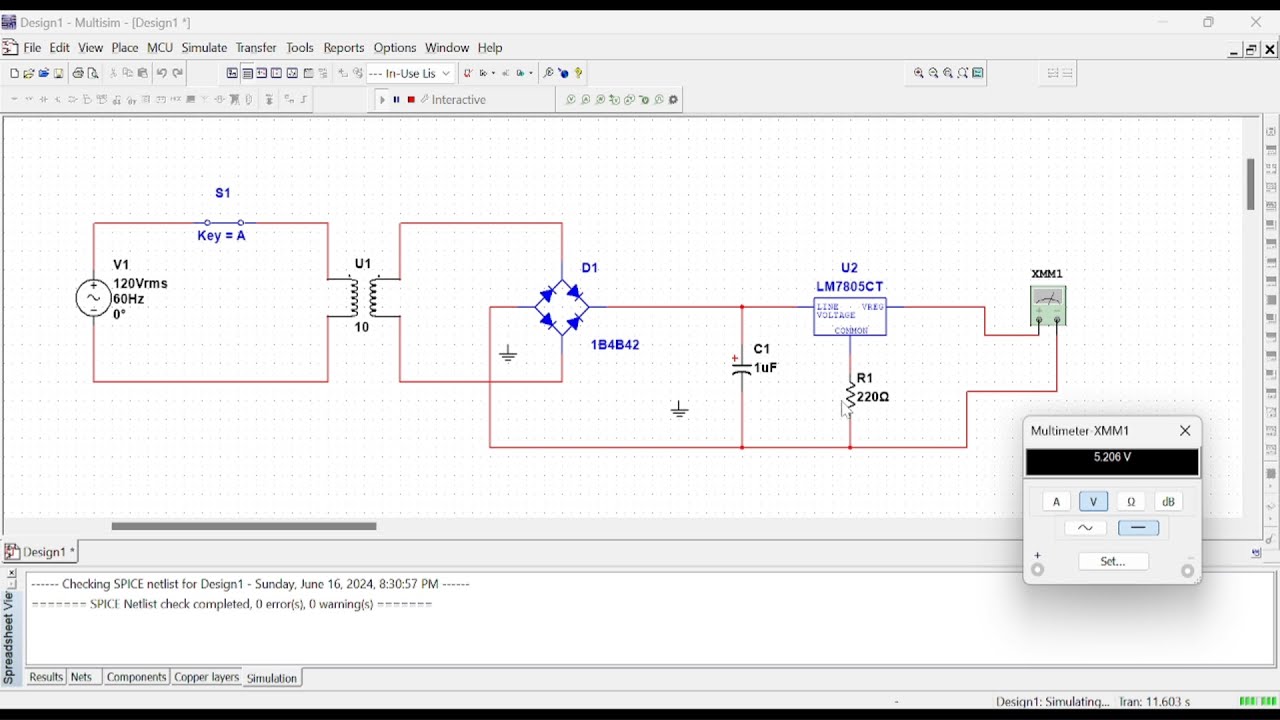1280x720 pixels.
Task: Select the V1 AC voltage source
Action: pyautogui.click(x=94, y=298)
